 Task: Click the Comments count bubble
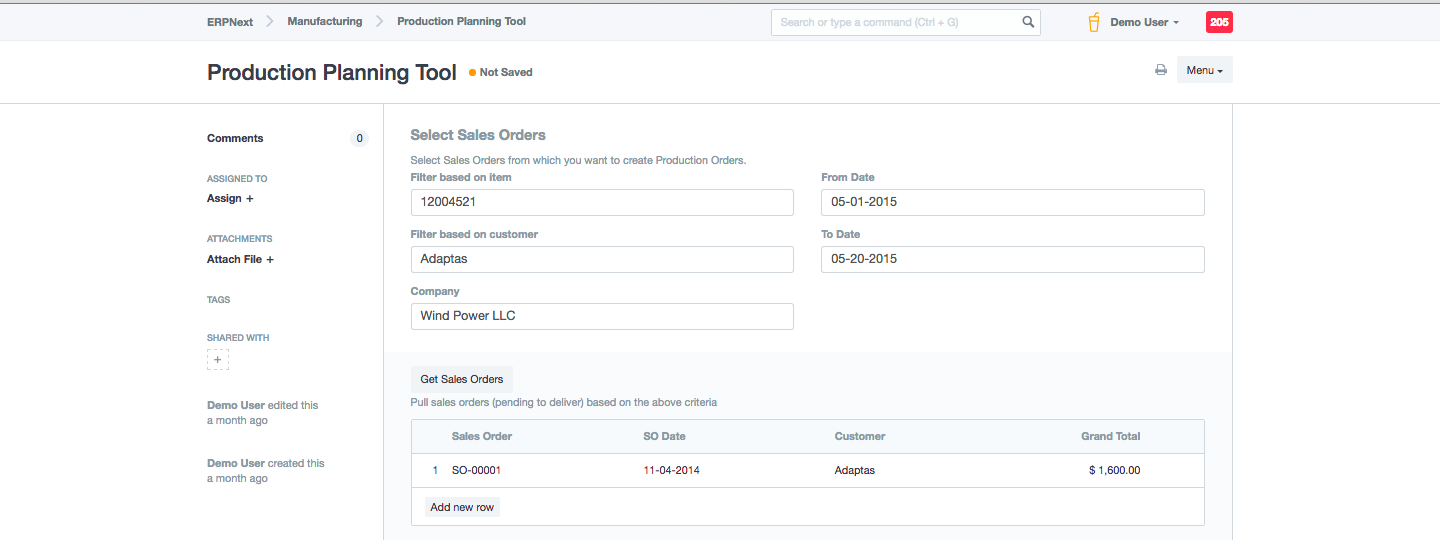359,139
